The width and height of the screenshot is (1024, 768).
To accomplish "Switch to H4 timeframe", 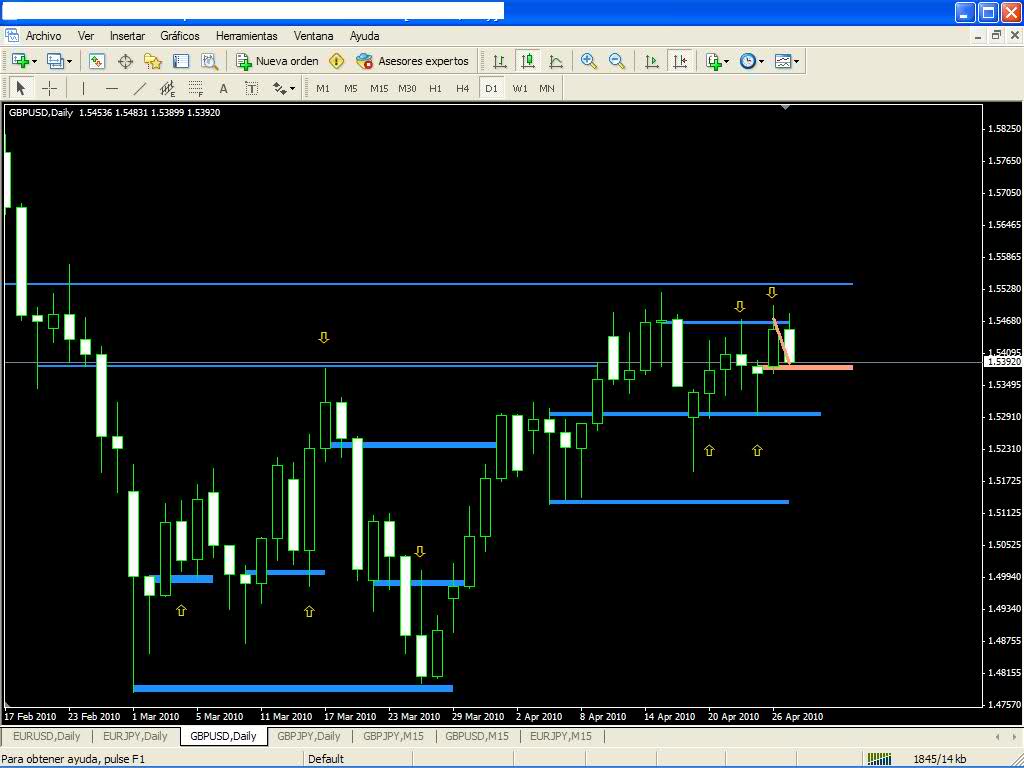I will [462, 88].
